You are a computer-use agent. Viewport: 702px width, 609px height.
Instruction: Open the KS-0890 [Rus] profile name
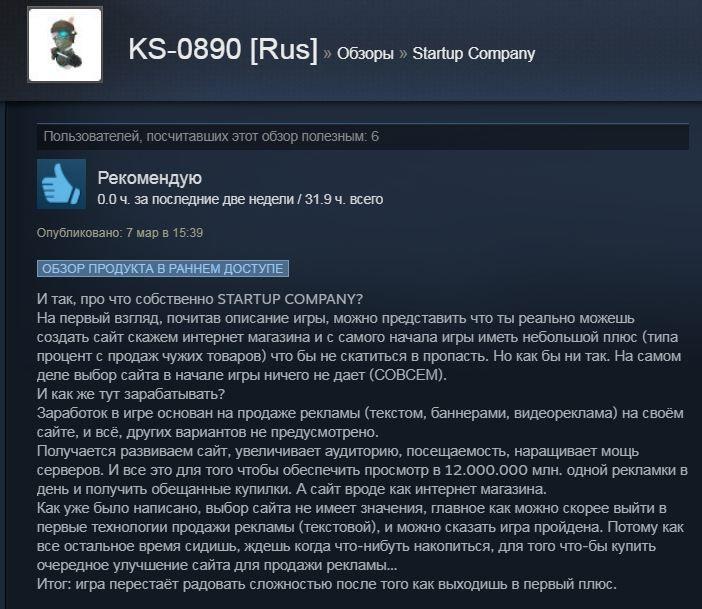[x=223, y=49]
